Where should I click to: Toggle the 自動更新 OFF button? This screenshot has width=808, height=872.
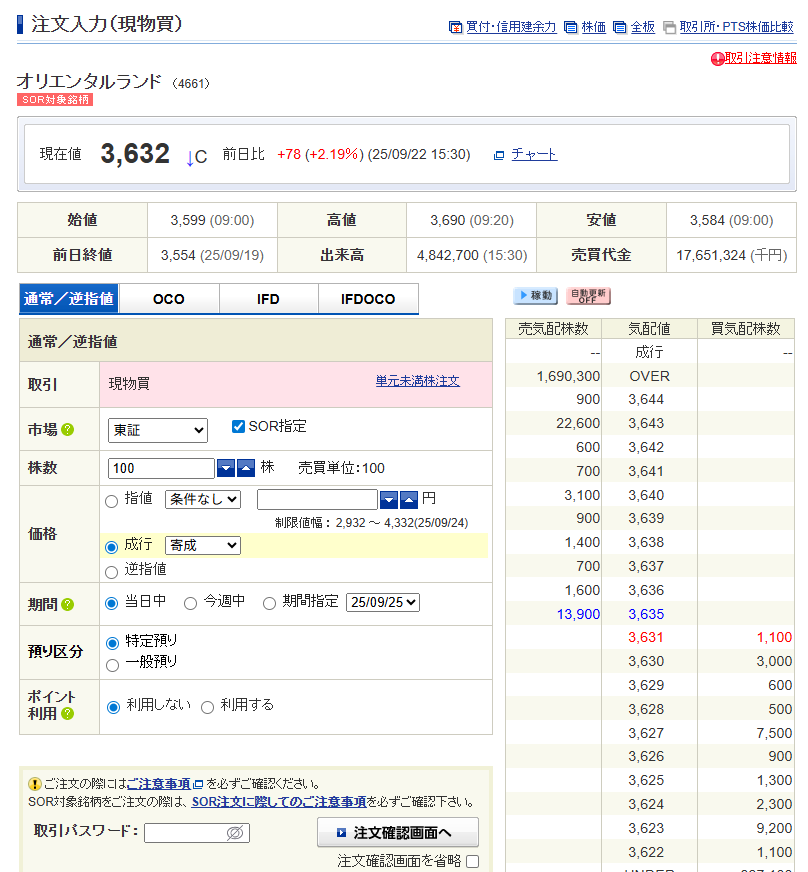[588, 296]
